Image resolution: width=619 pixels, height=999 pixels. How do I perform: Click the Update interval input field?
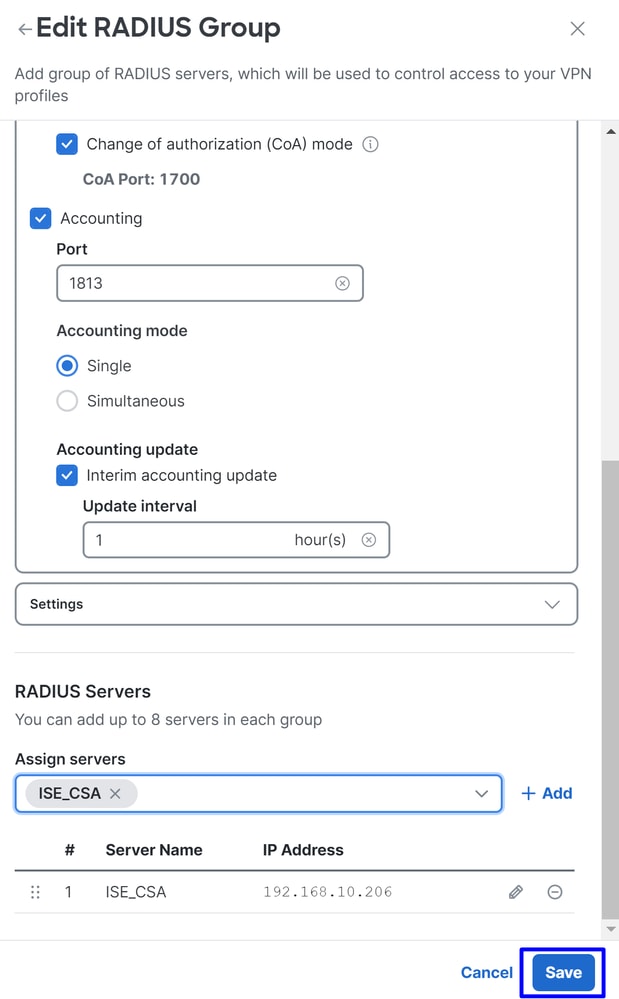click(236, 540)
